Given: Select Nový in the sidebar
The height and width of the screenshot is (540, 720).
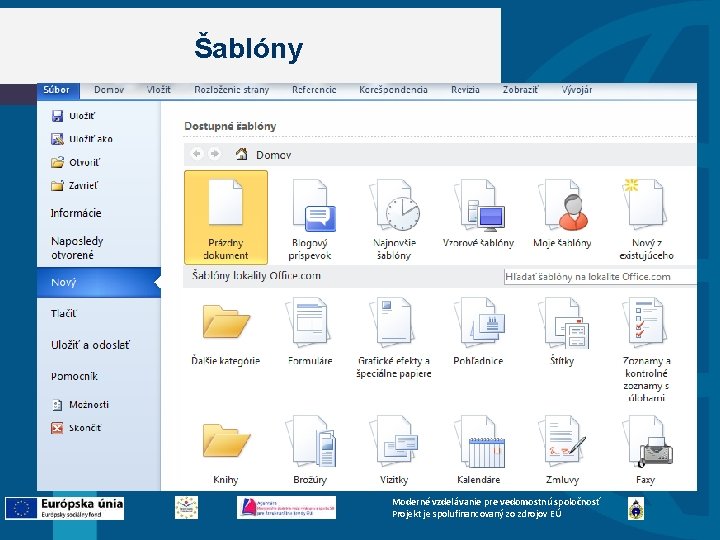Looking at the screenshot, I should coord(99,282).
